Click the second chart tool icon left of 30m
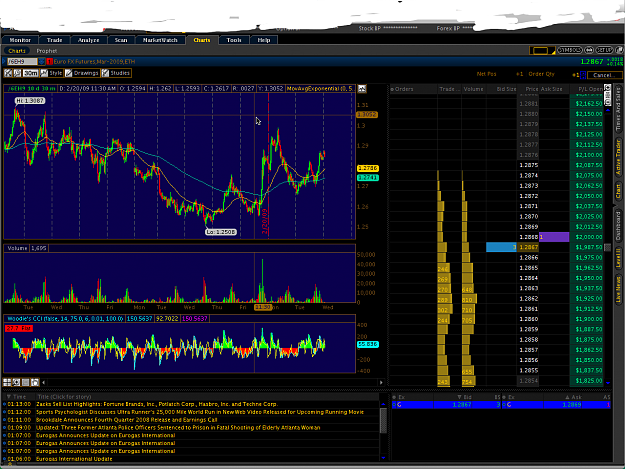 pyautogui.click(x=17, y=73)
